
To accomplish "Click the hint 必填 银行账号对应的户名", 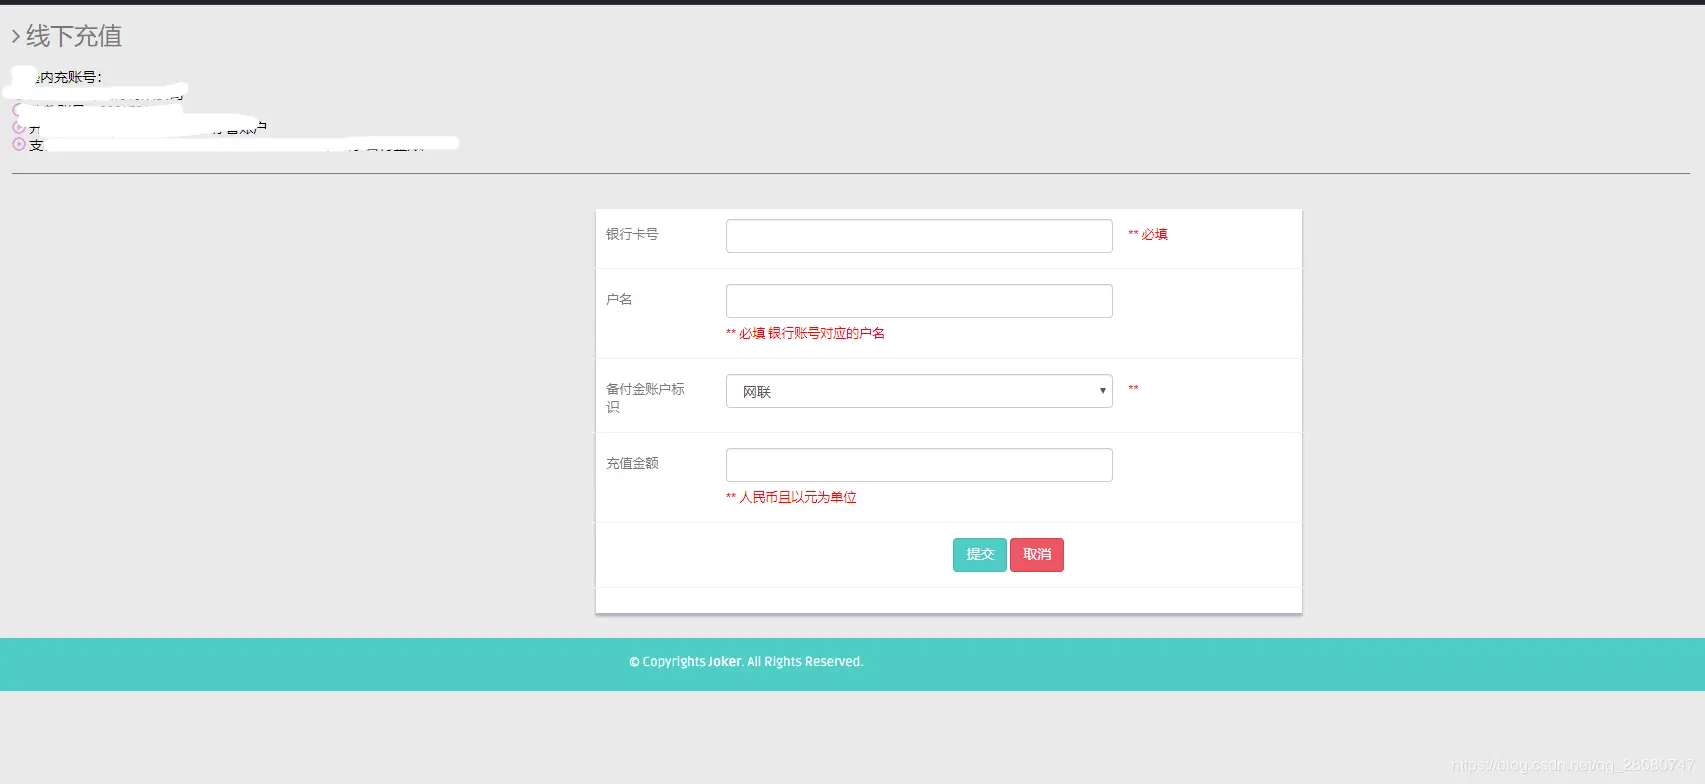I will (805, 333).
